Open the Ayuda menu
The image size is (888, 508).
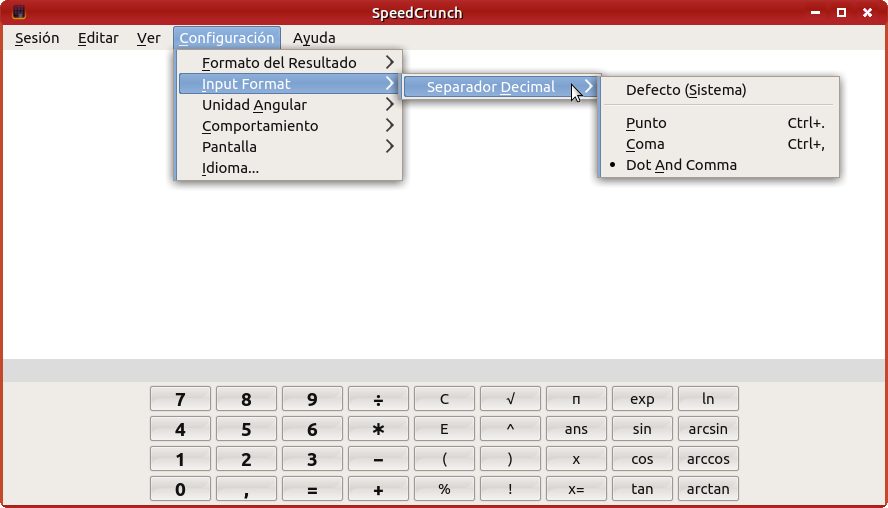(x=314, y=38)
